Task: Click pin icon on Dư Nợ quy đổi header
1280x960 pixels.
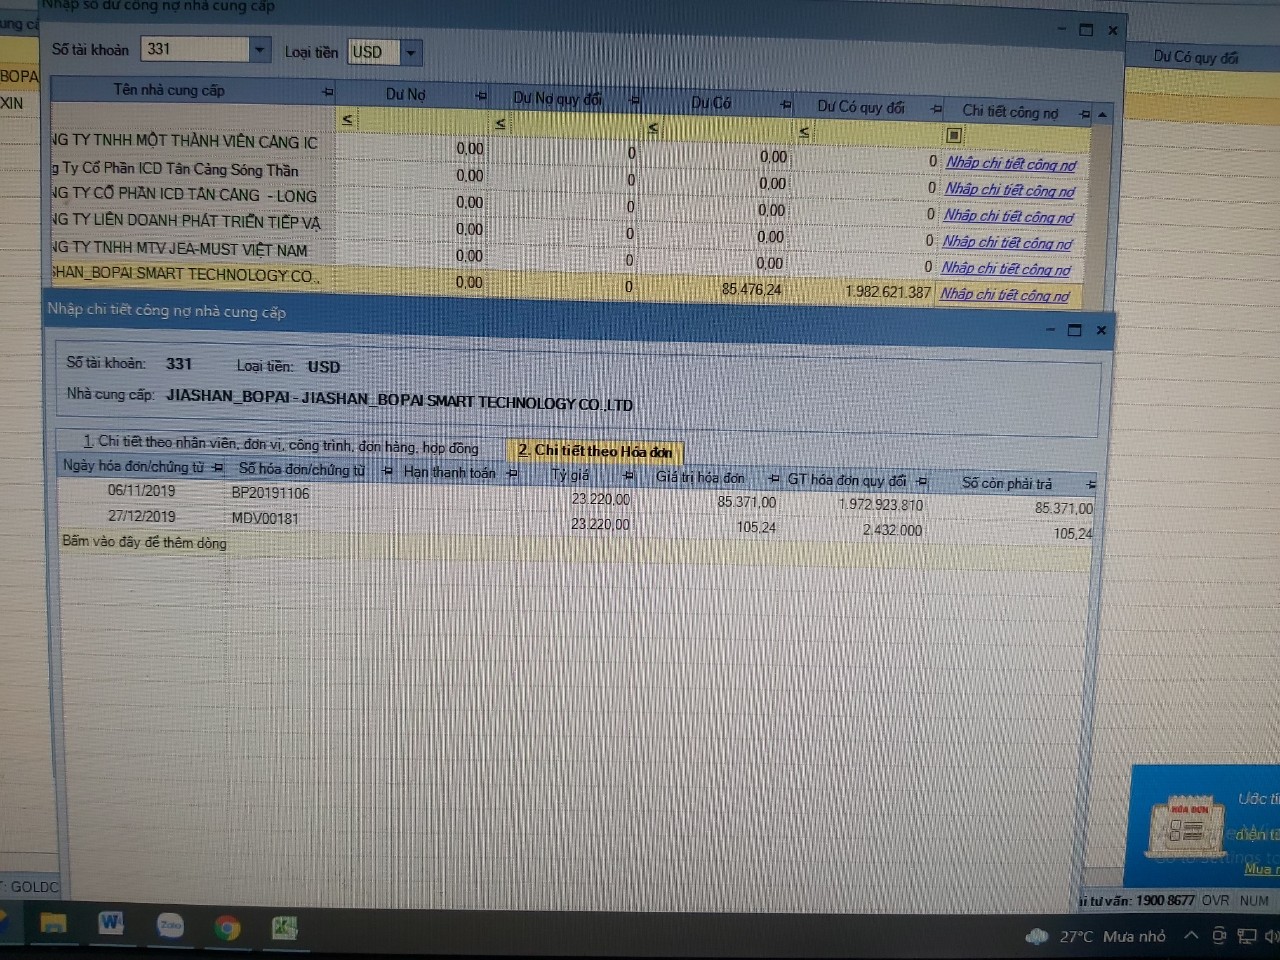Action: 634,100
